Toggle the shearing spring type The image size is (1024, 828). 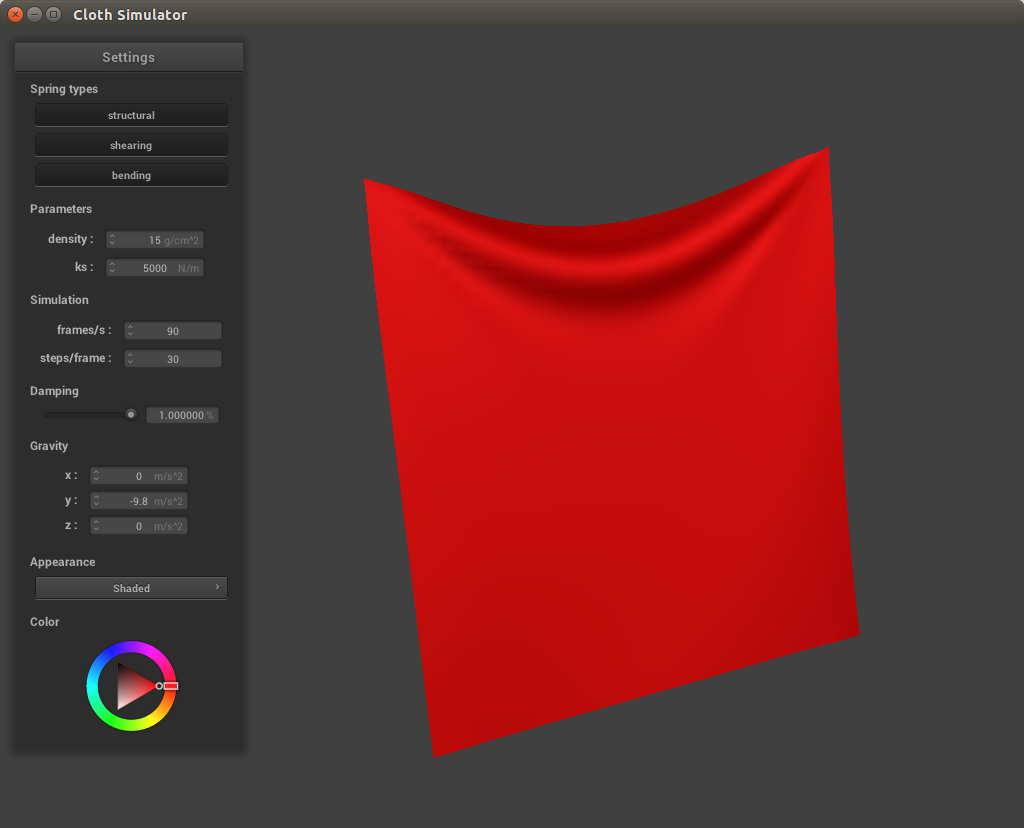pyautogui.click(x=131, y=145)
